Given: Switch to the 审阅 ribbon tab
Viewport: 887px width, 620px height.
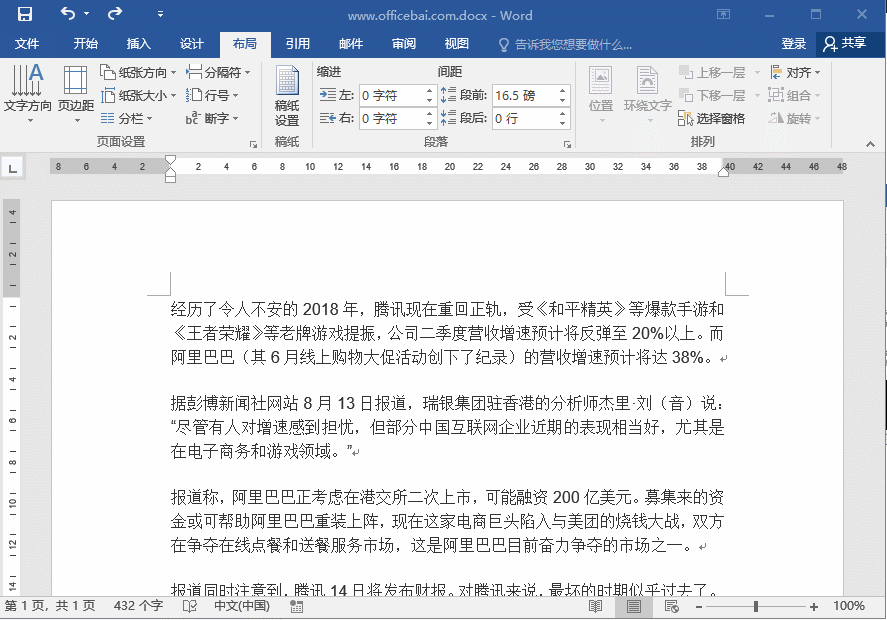Looking at the screenshot, I should [x=404, y=44].
